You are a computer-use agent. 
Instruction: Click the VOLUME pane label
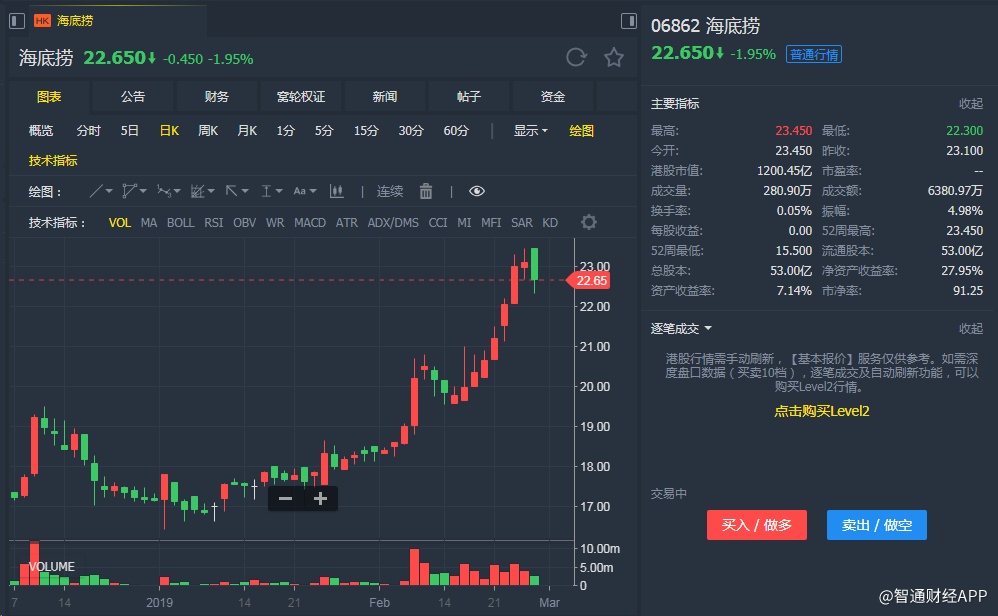tap(52, 566)
